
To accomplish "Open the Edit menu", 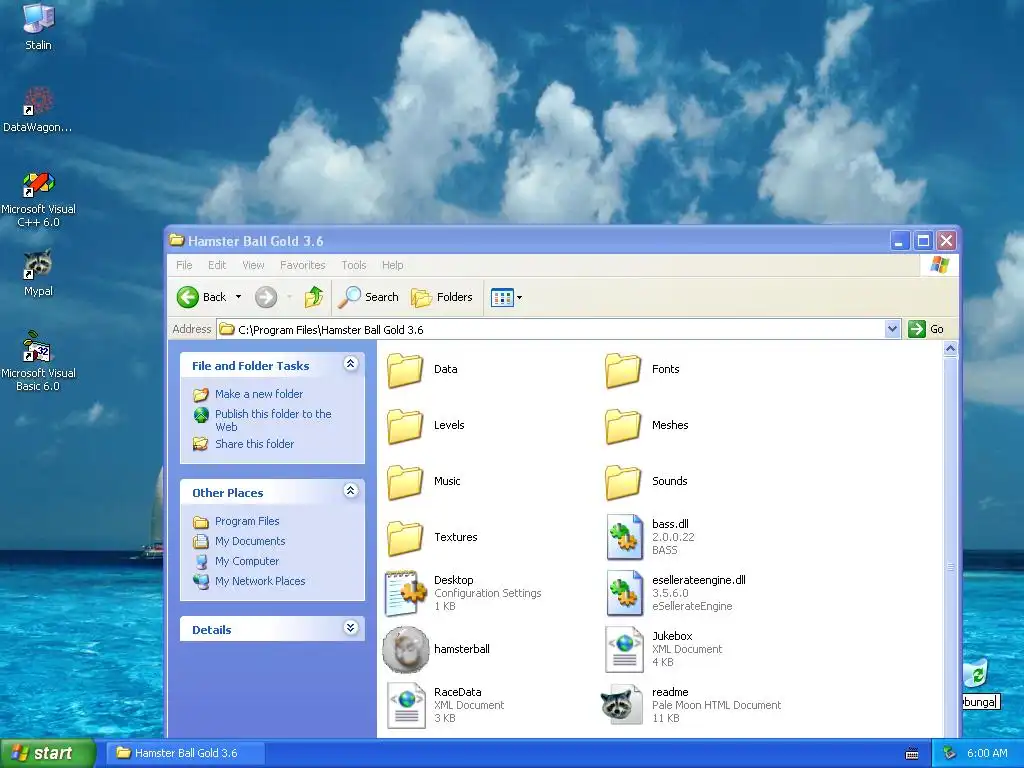I will 217,265.
